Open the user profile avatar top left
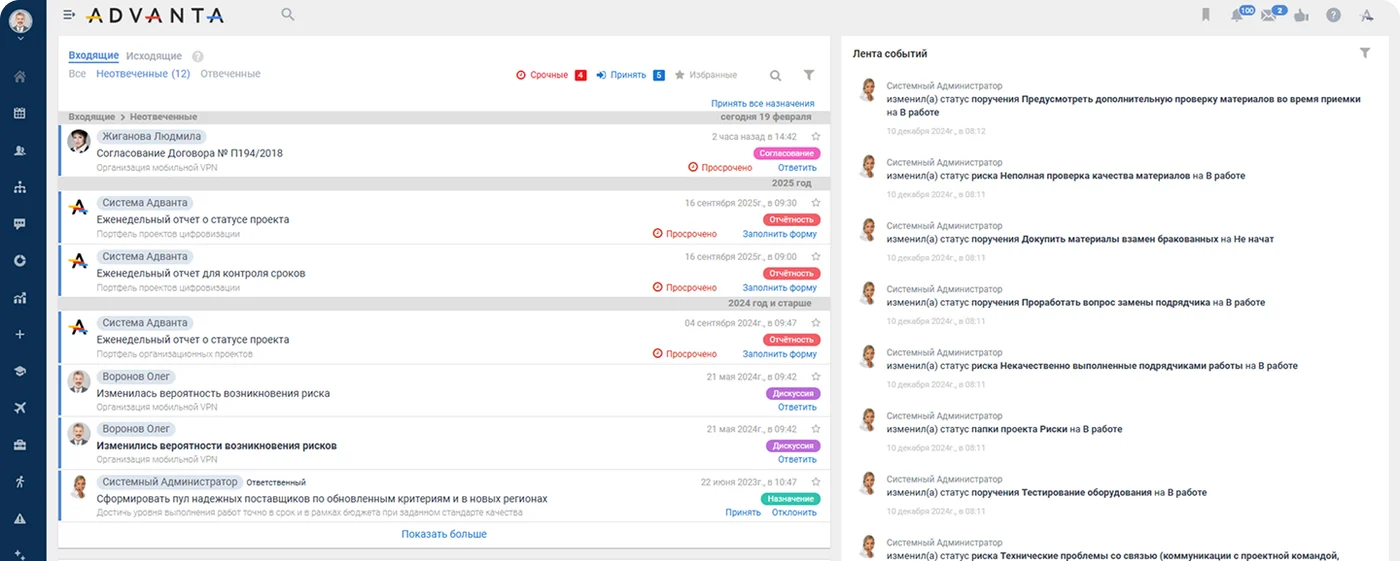Viewport: 1400px width, 561px height. (19, 21)
